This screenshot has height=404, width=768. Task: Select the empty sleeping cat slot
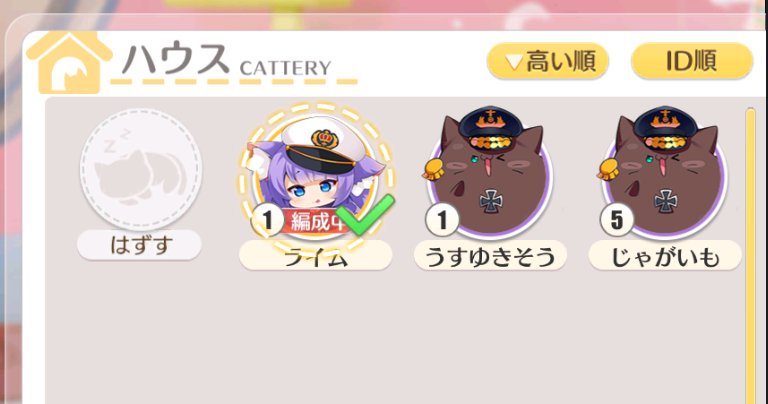(141, 169)
